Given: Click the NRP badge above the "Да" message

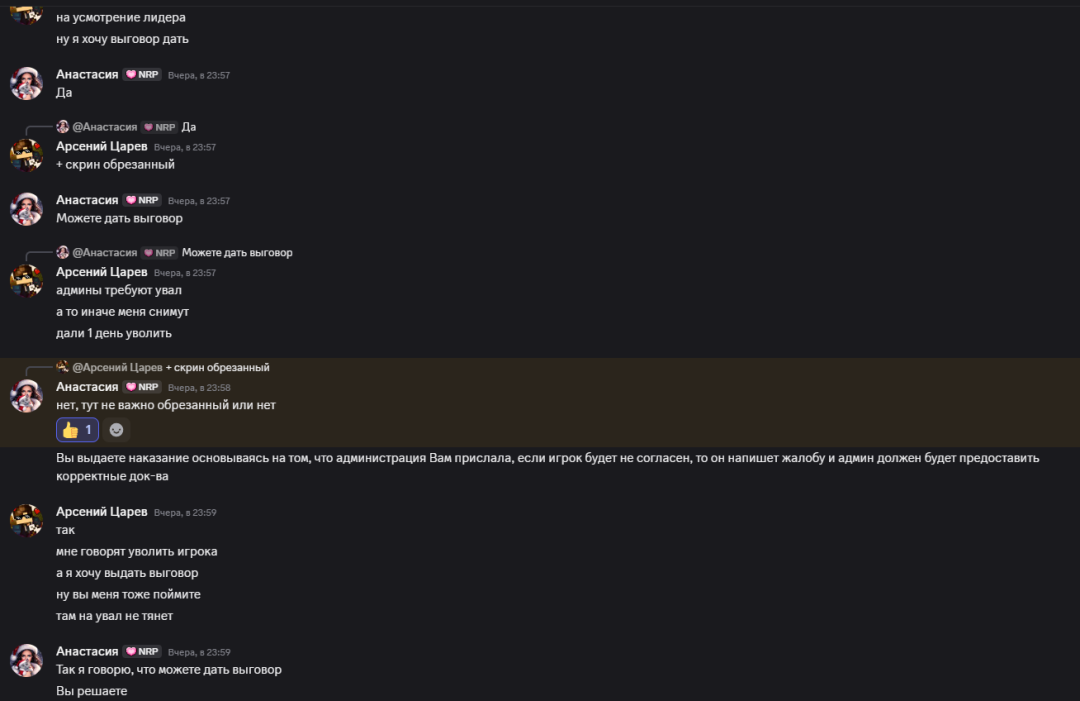Looking at the screenshot, I should 142,75.
